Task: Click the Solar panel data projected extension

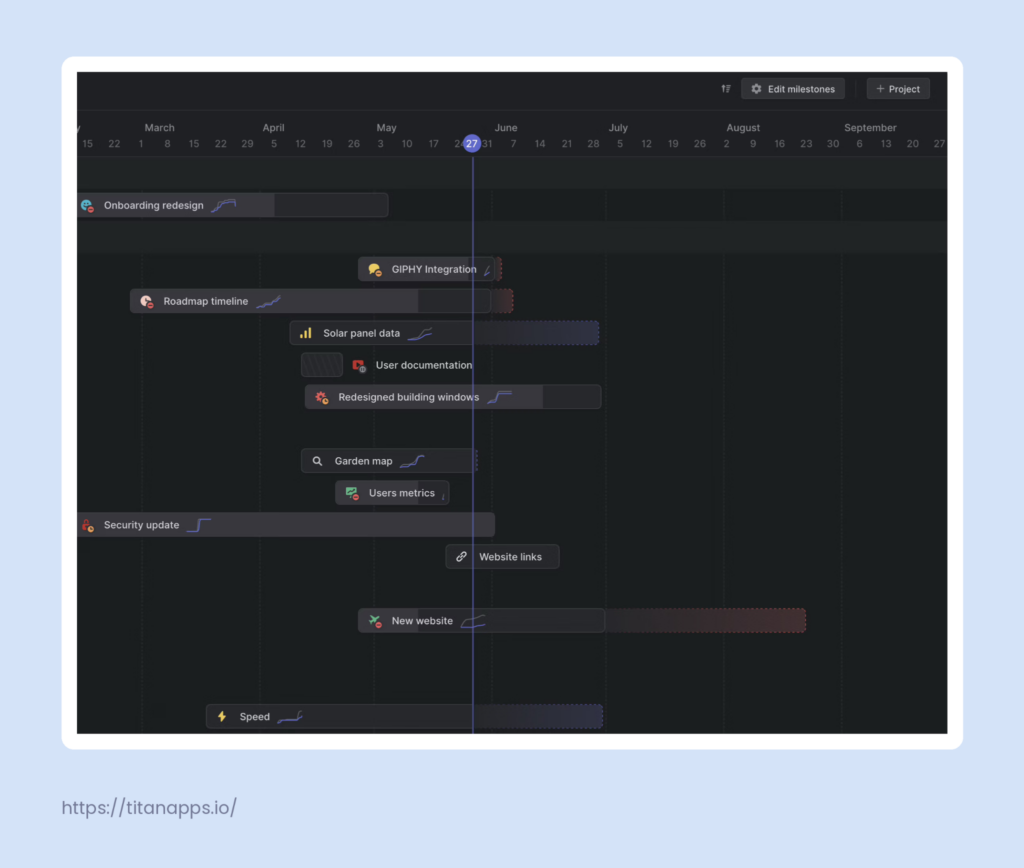Action: coord(536,333)
